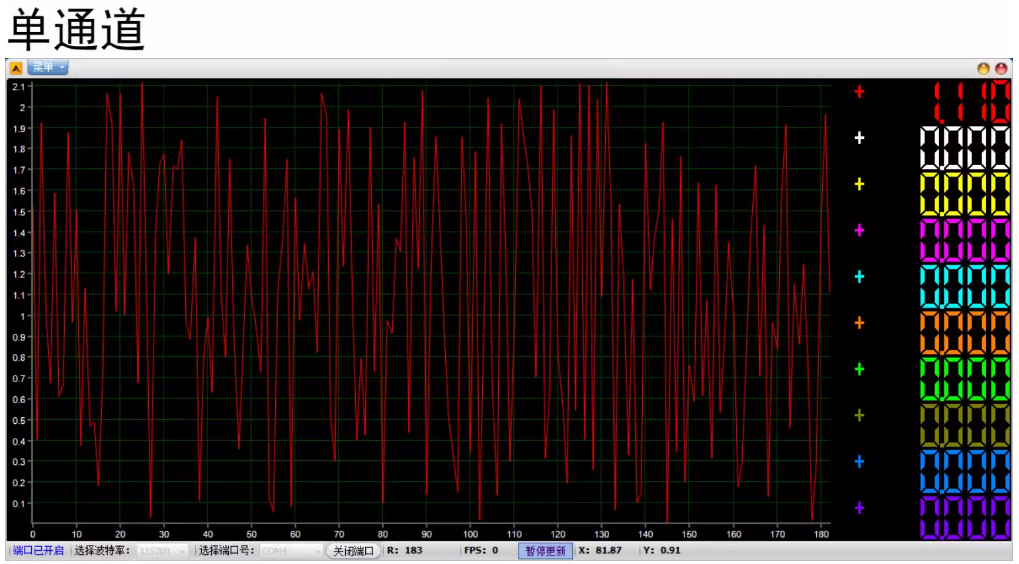
Task: Click the white channel plus marker
Action: 859,138
